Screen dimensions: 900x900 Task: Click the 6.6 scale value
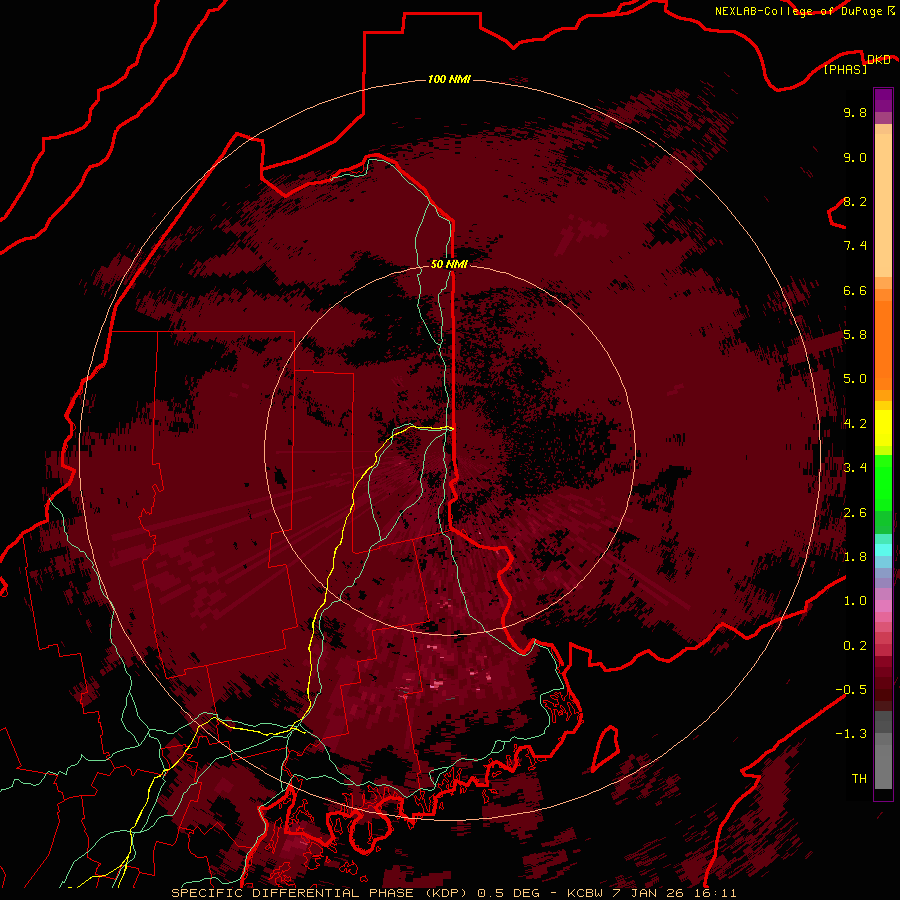point(855,290)
